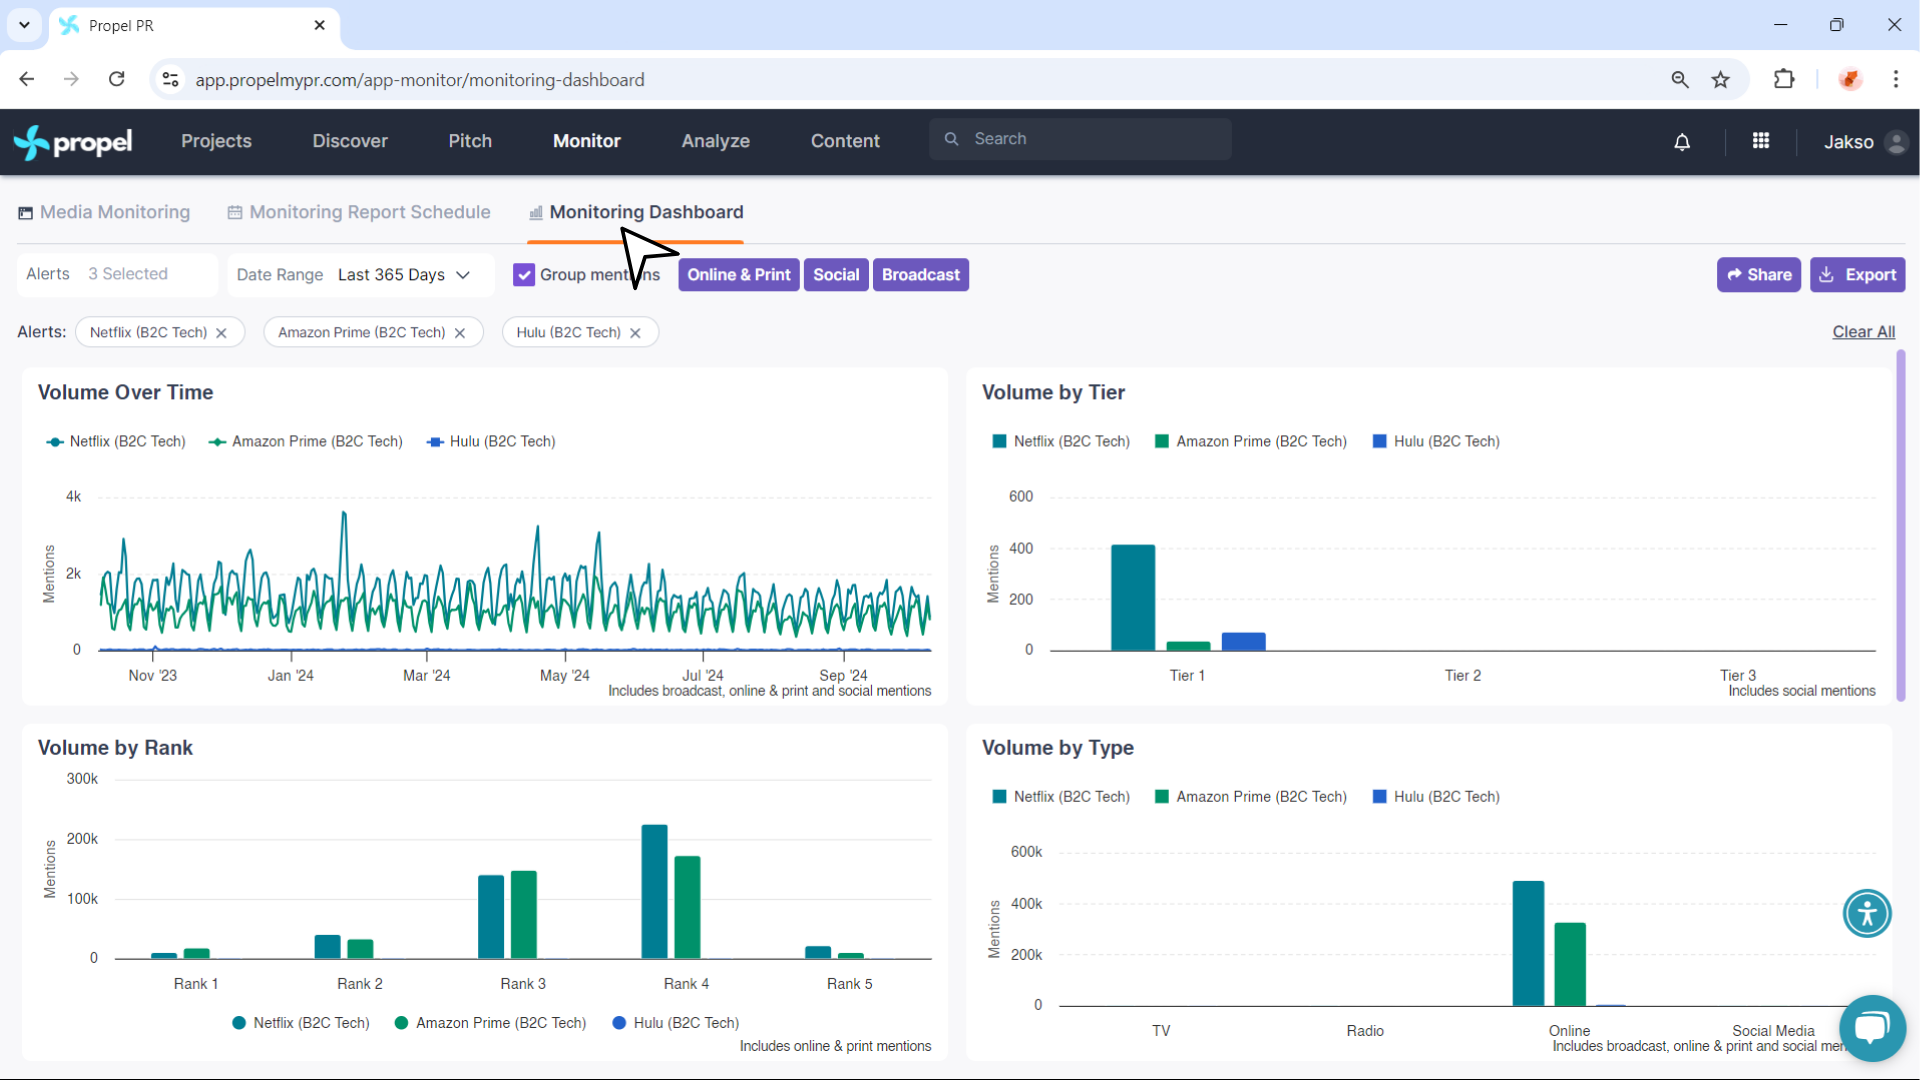Screen dimensions: 1920x1080
Task: Open the notifications bell
Action: coord(1682,142)
